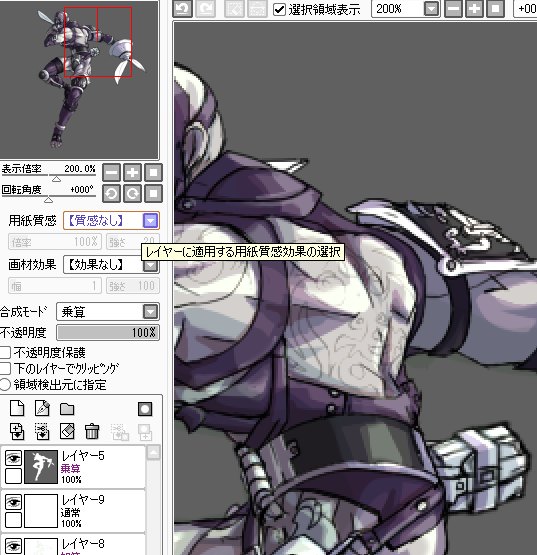Click the clear layer eraser icon

click(67, 431)
